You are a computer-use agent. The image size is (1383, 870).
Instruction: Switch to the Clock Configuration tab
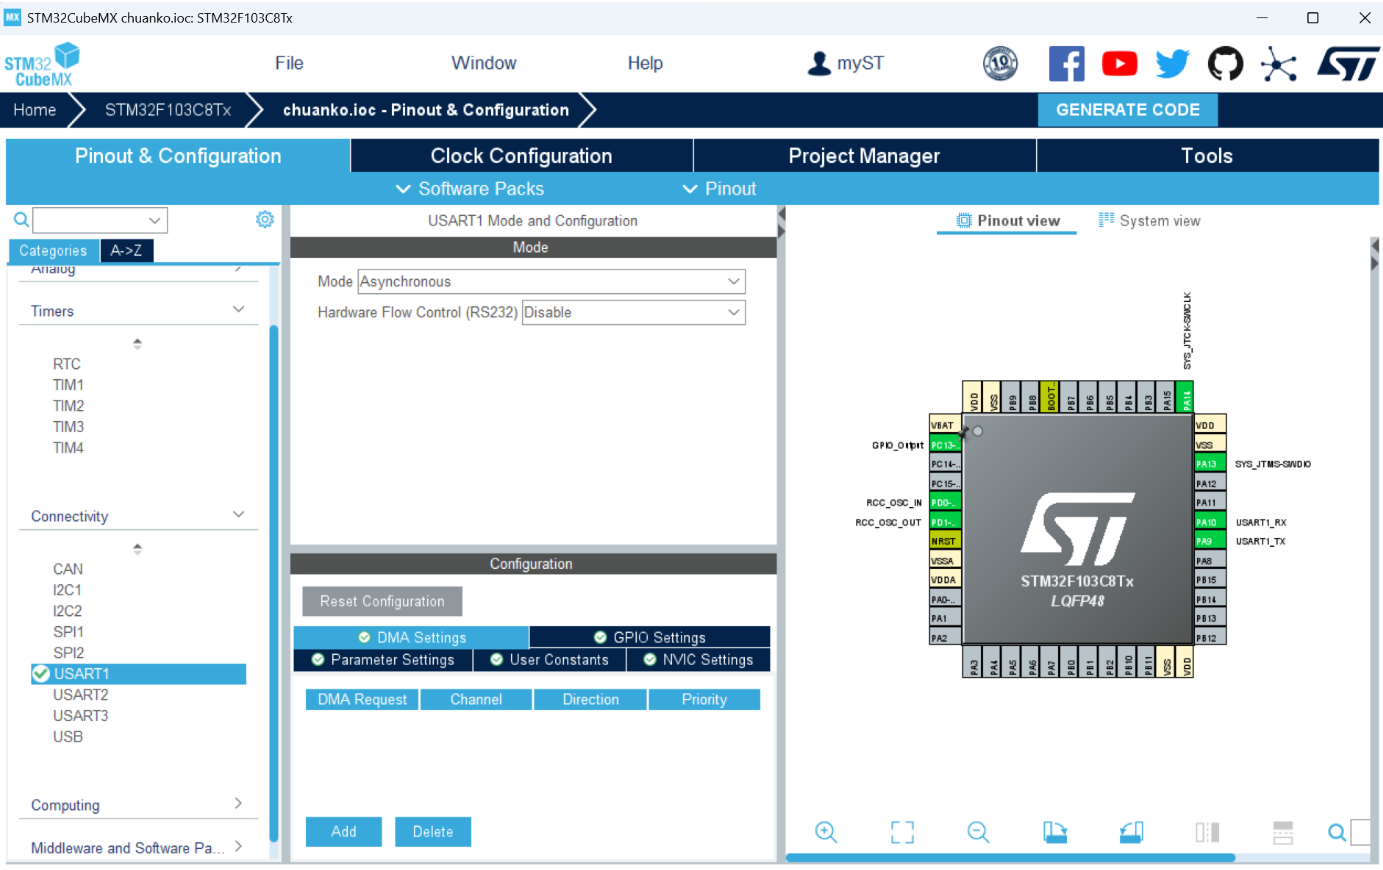click(521, 156)
